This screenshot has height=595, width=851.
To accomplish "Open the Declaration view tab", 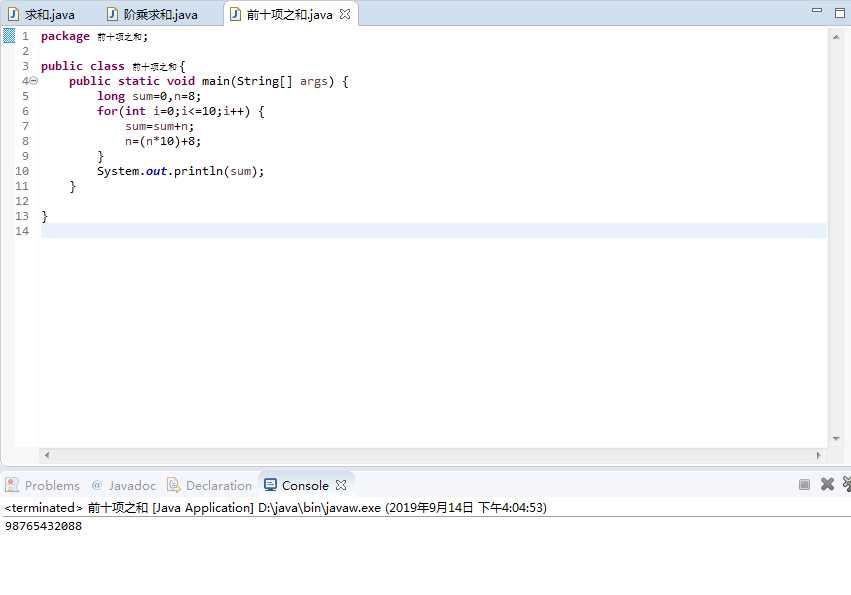I will (210, 485).
